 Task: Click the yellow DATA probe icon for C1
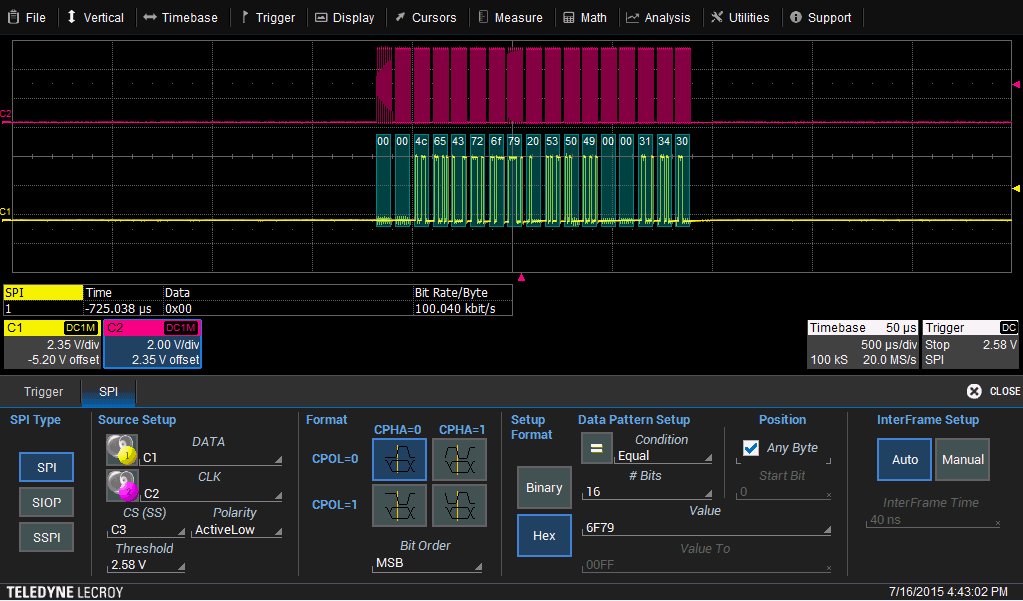(120, 448)
